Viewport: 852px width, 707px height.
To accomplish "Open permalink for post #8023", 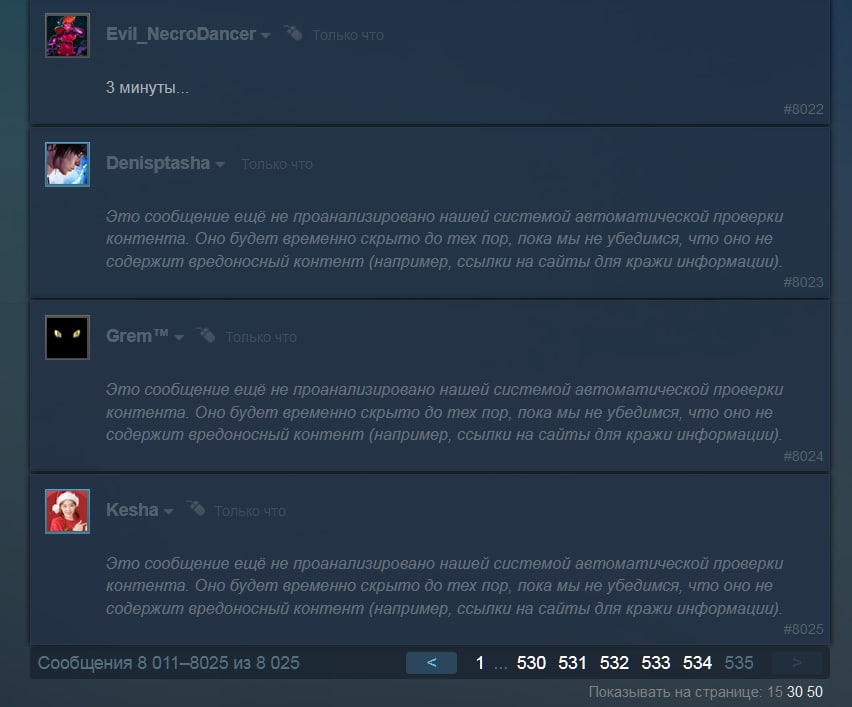I will pyautogui.click(x=803, y=283).
